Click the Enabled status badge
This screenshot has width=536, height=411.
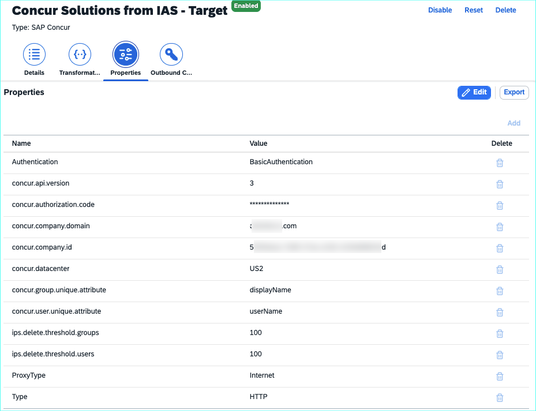246,6
